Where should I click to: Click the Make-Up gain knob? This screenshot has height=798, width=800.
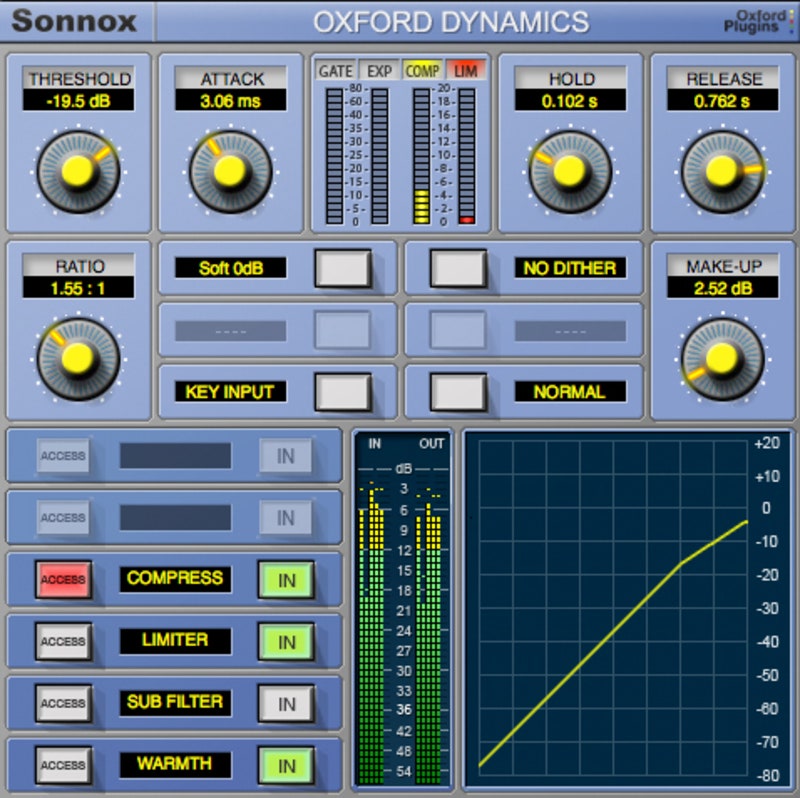(721, 357)
